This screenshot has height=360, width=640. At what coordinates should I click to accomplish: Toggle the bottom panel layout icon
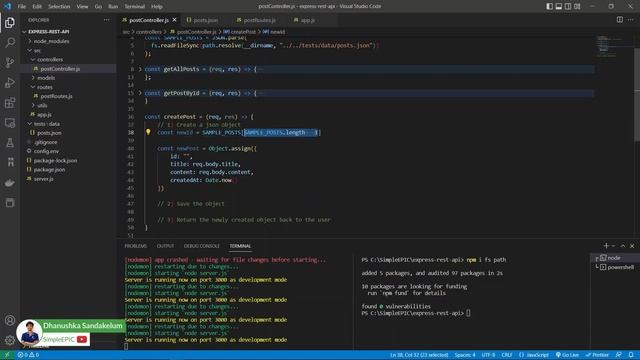click(x=559, y=6)
